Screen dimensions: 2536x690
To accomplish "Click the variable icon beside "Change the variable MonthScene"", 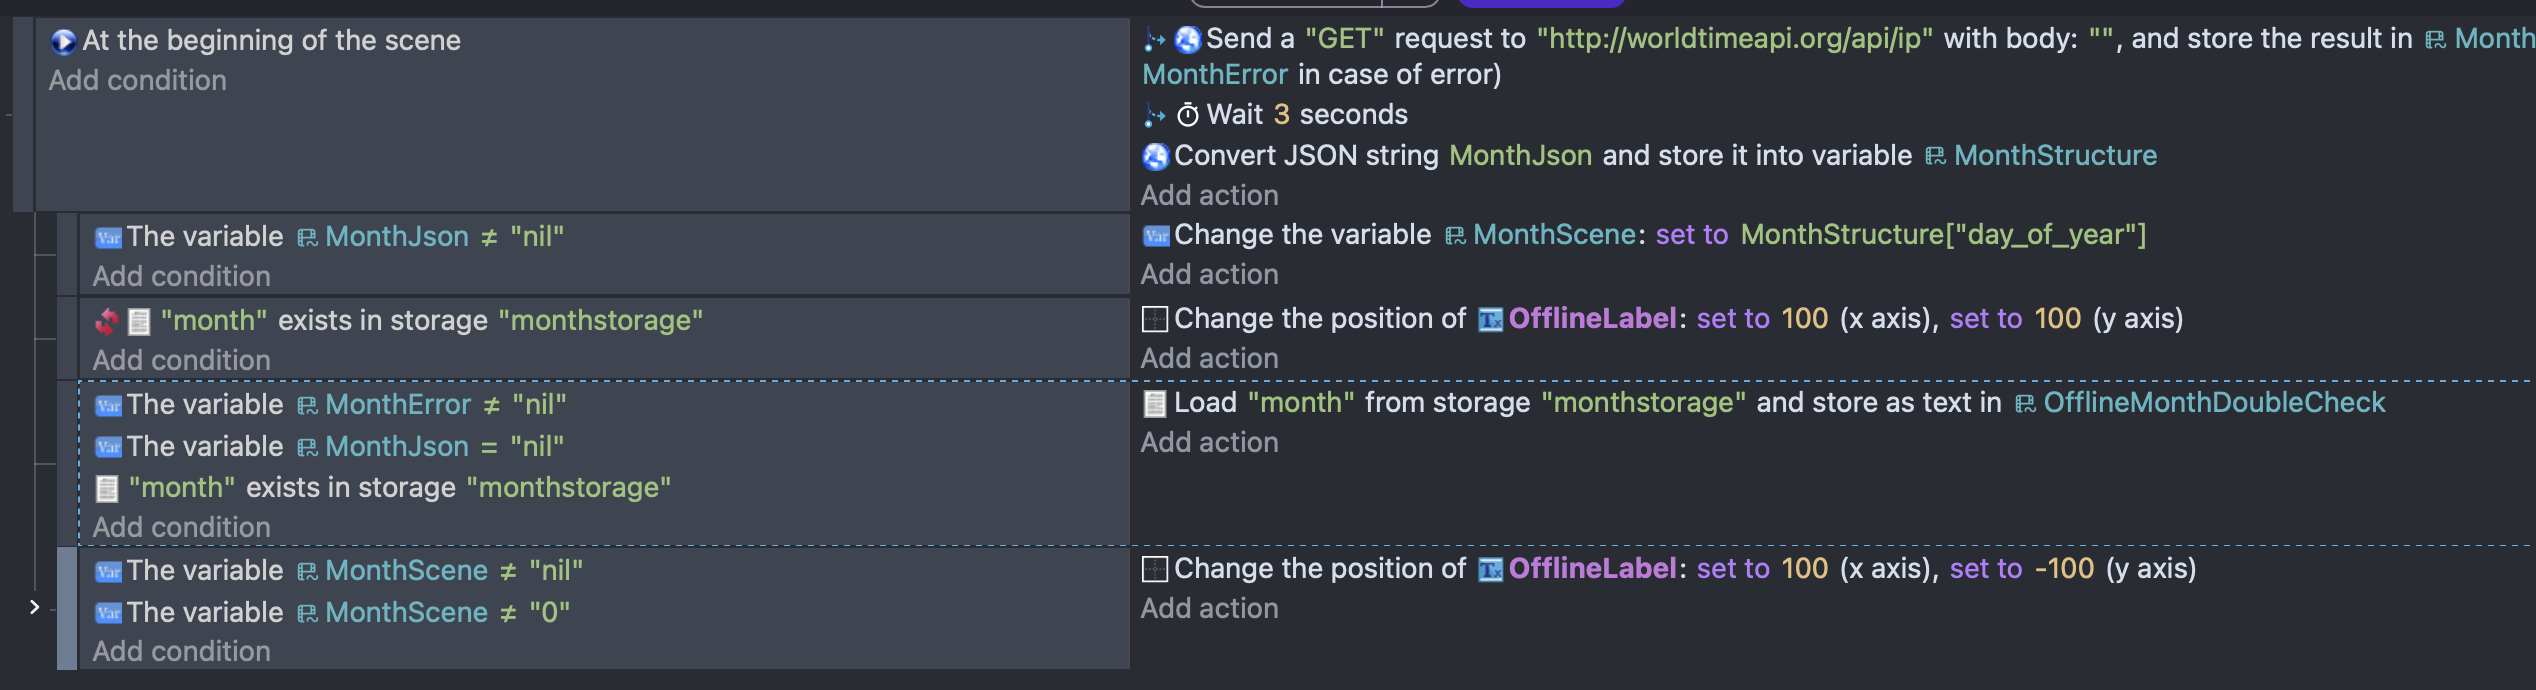I will [1156, 235].
